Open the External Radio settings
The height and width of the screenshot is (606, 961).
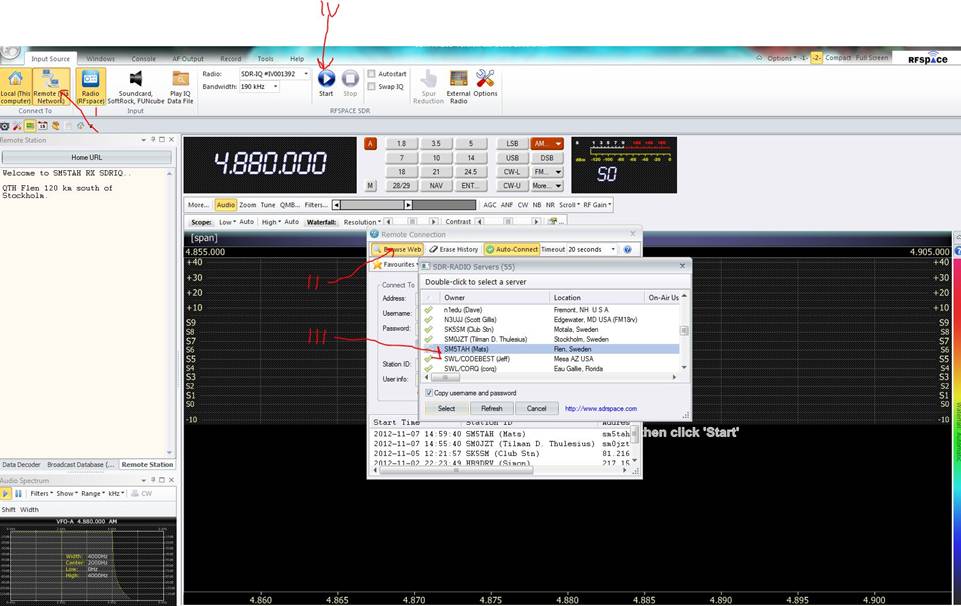458,86
